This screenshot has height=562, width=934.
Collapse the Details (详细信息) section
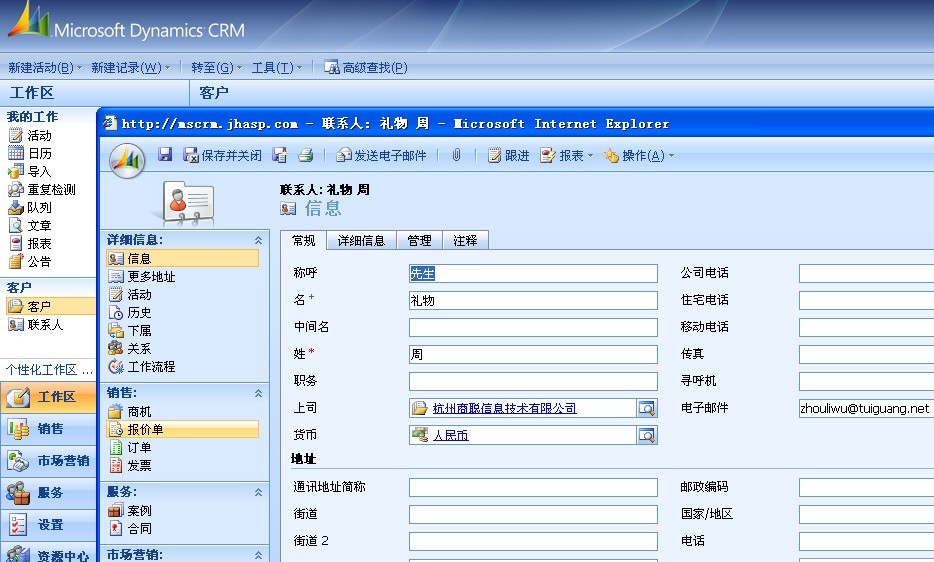(x=259, y=240)
